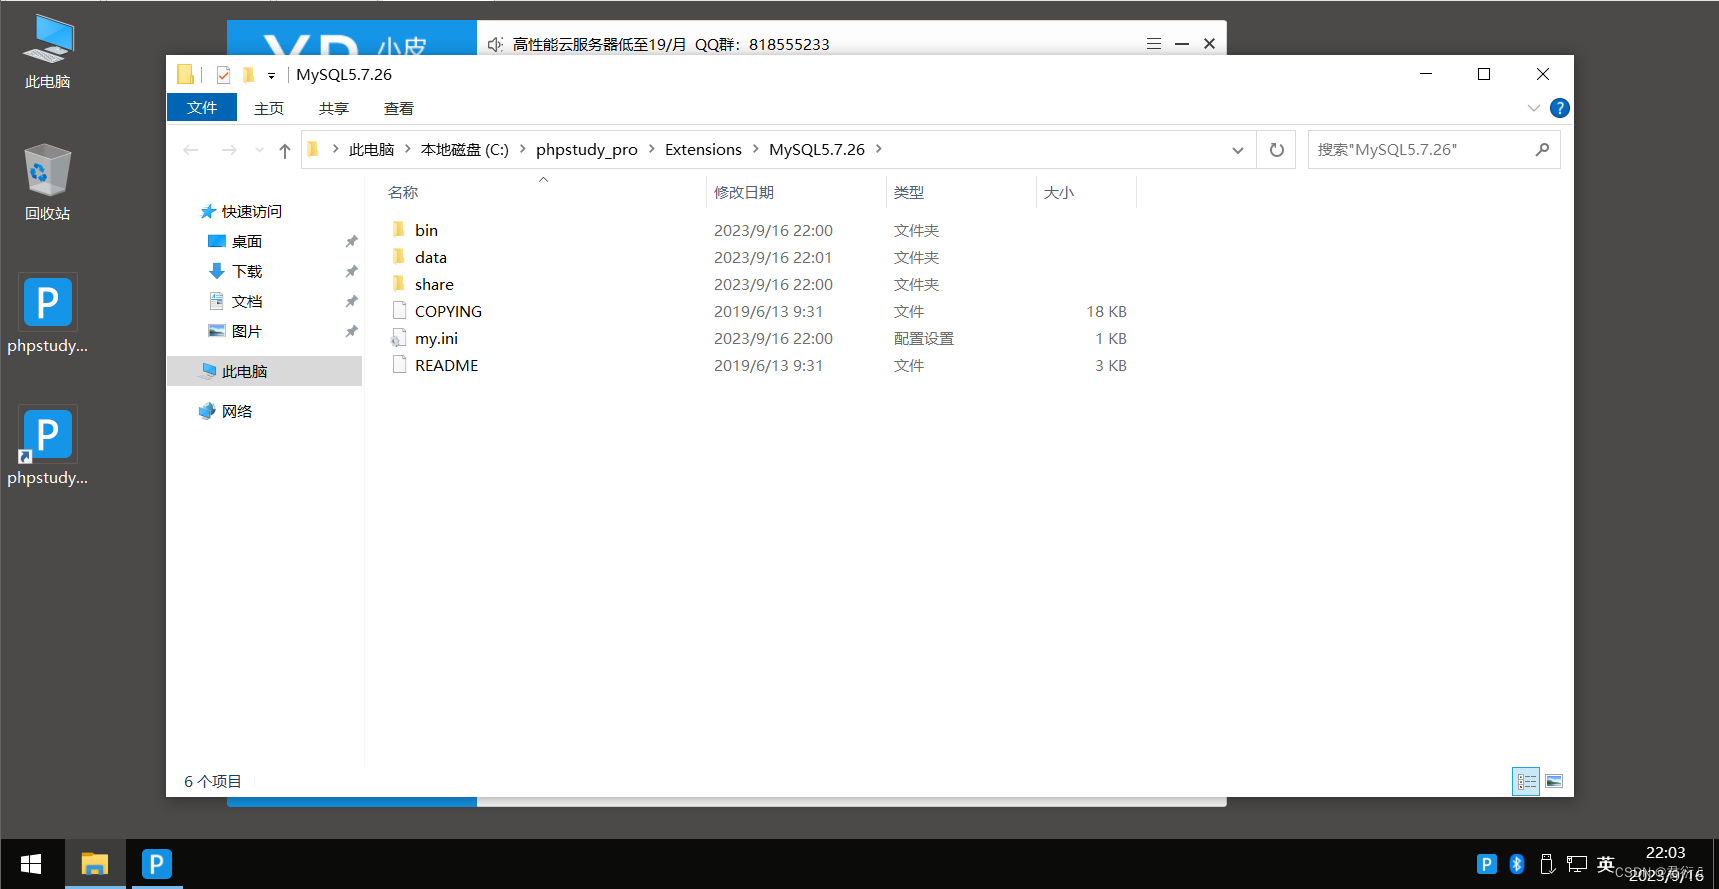Select 网络 in navigation pane
This screenshot has width=1719, height=889.
pos(237,411)
